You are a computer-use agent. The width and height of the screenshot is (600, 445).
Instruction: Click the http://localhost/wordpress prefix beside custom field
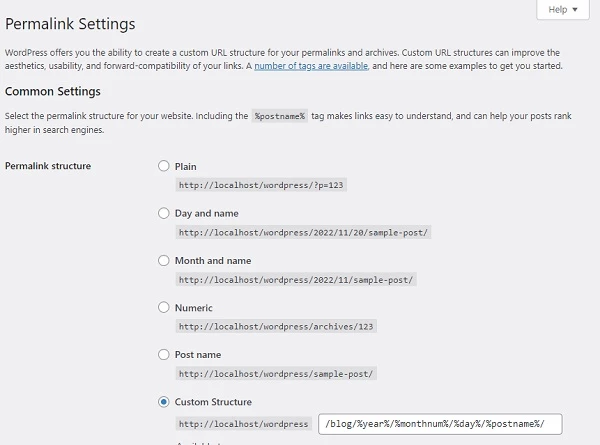[x=244, y=424]
